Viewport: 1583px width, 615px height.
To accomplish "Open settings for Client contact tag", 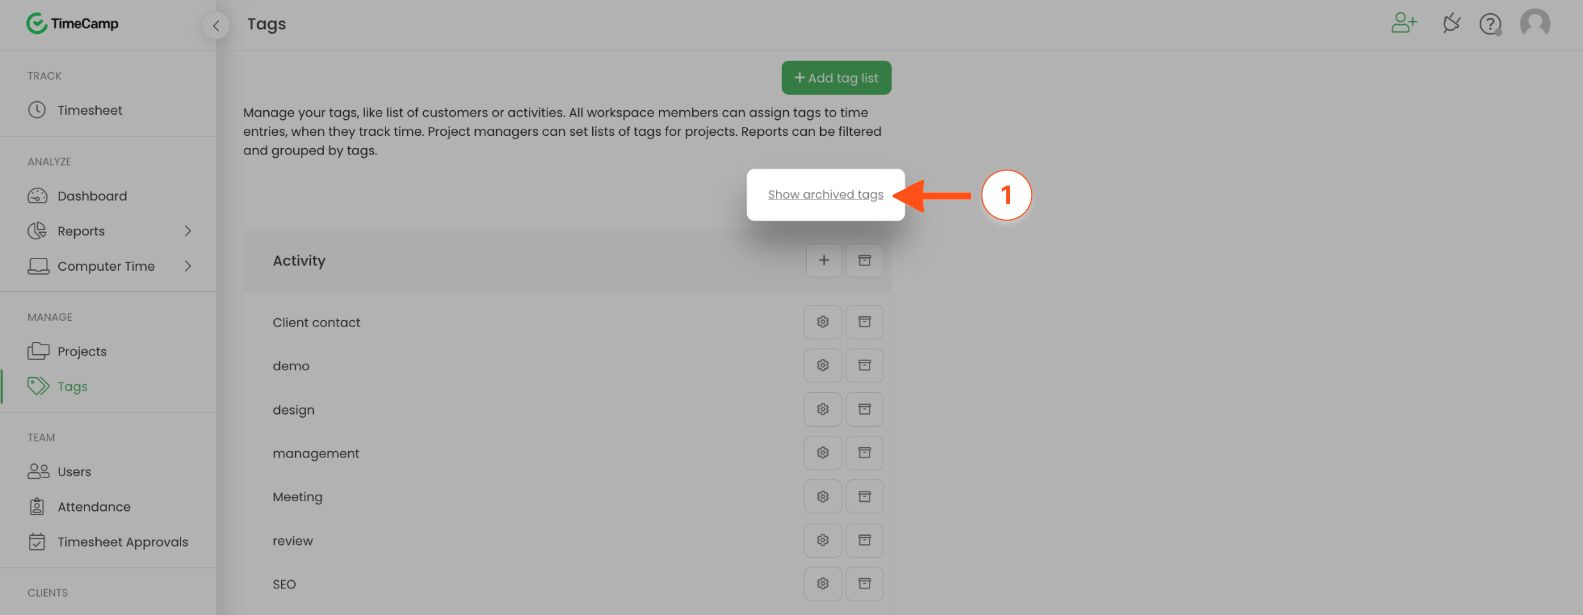I will (x=823, y=322).
